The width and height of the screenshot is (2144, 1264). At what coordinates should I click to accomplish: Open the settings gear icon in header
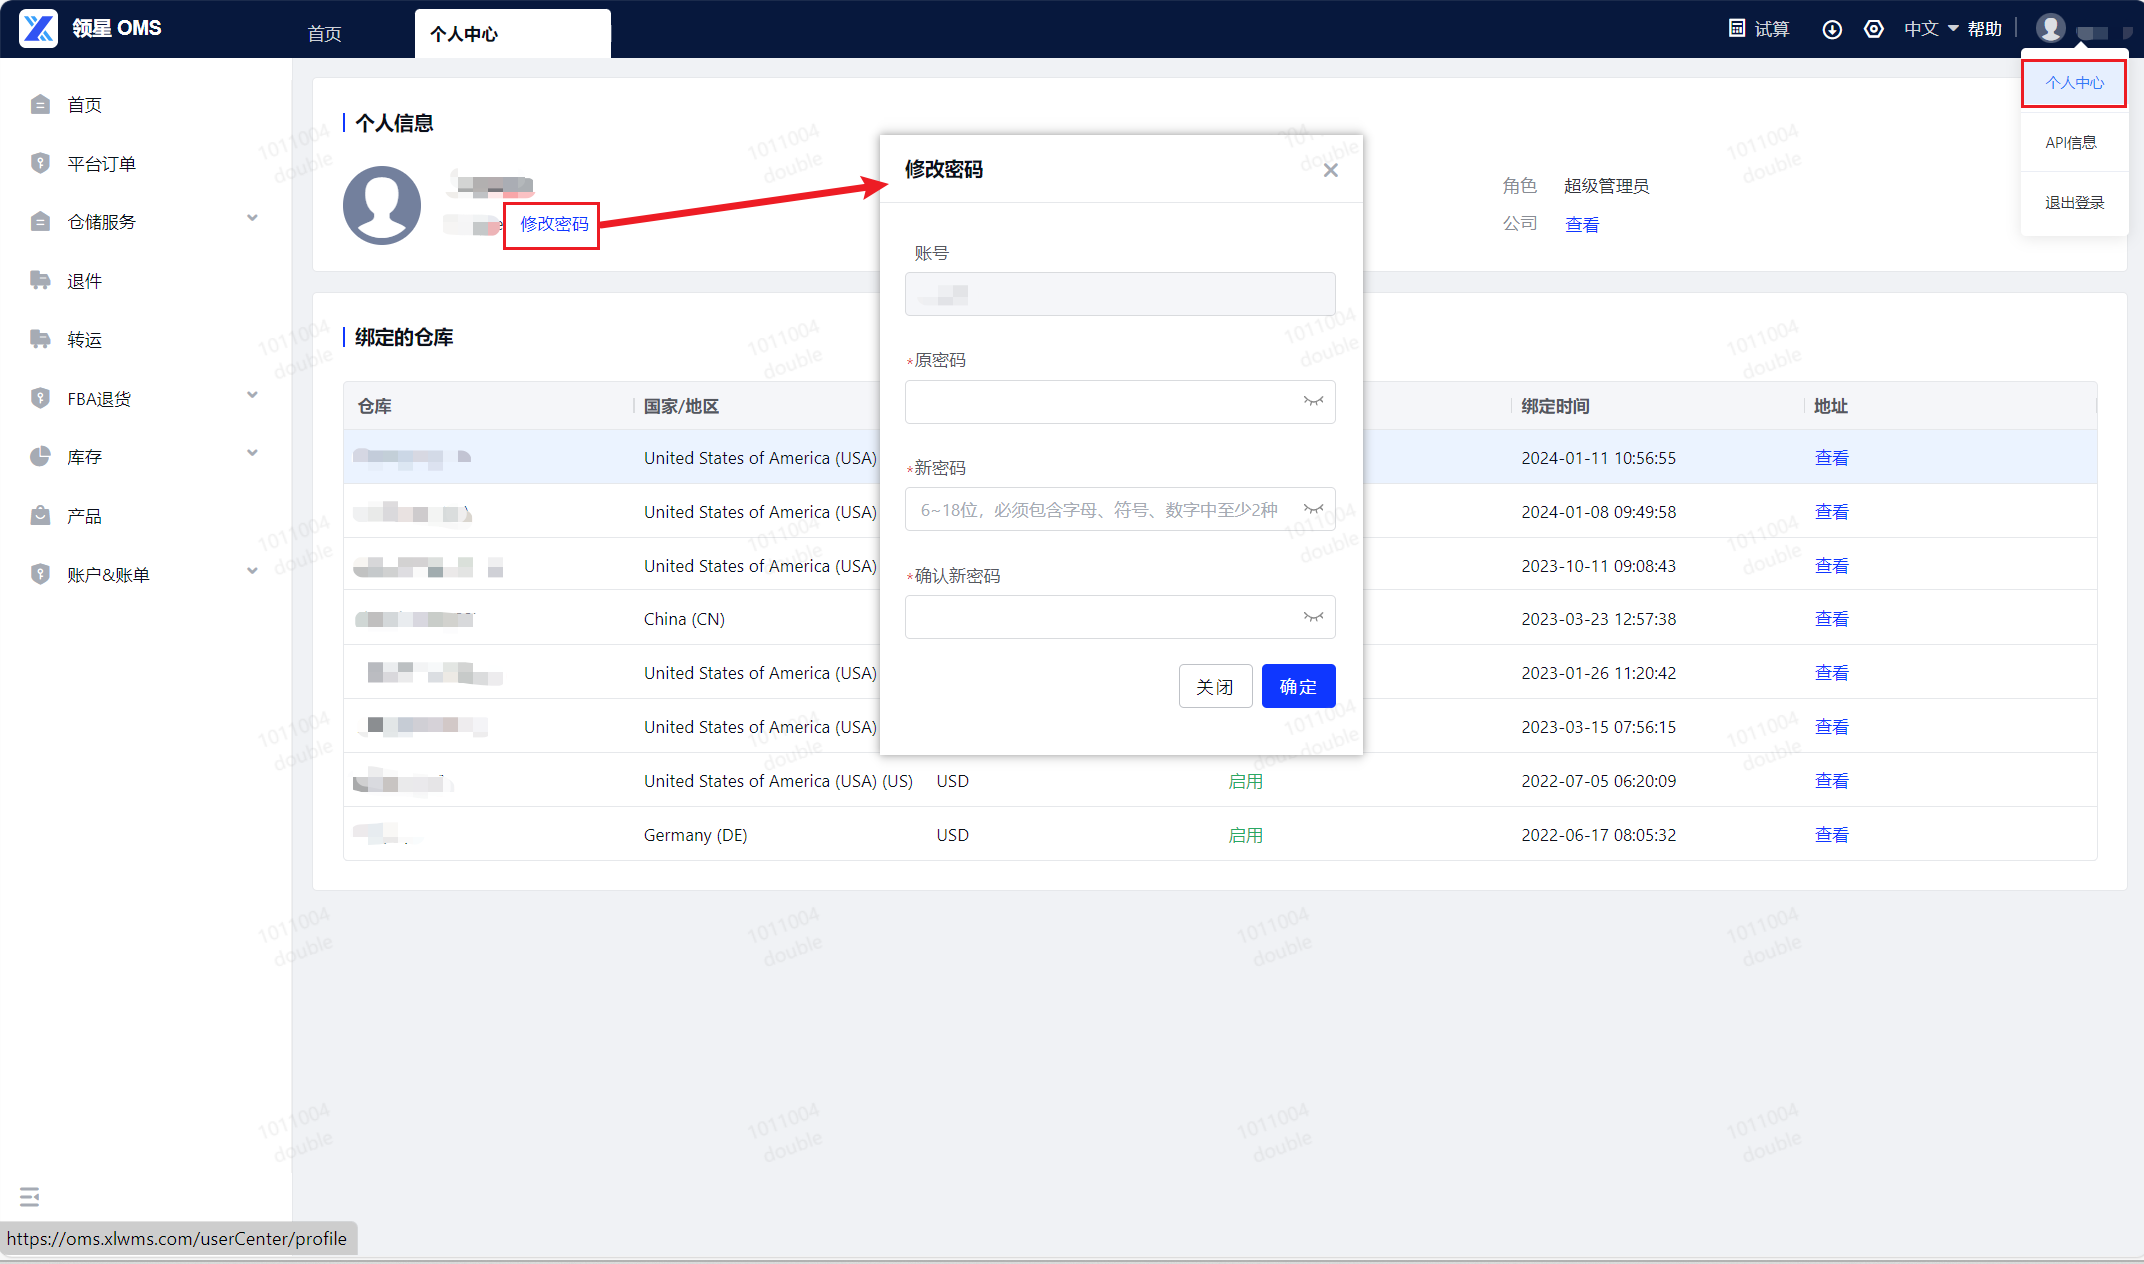click(x=1874, y=29)
